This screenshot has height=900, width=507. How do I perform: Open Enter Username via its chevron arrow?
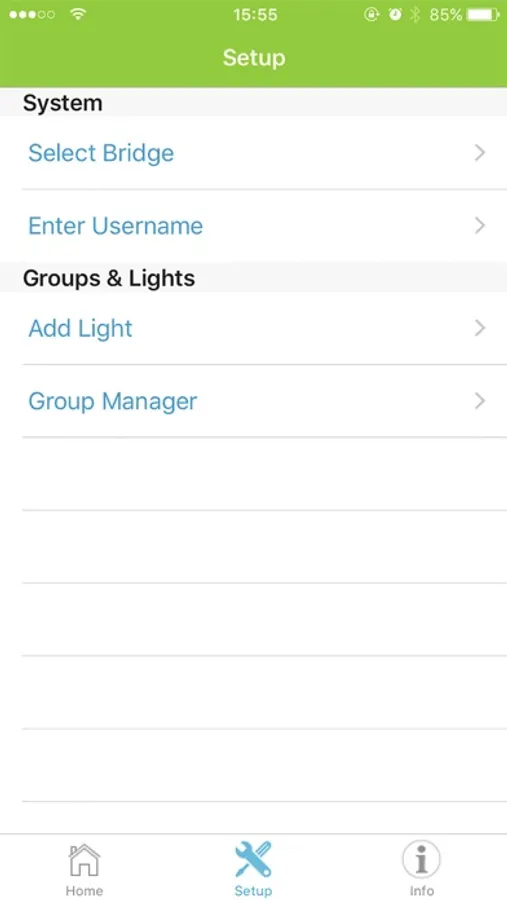point(480,226)
